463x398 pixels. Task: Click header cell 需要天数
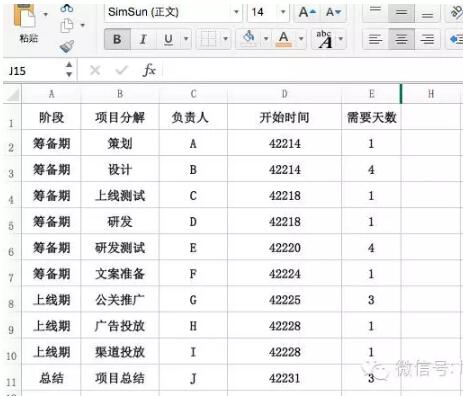(x=371, y=117)
